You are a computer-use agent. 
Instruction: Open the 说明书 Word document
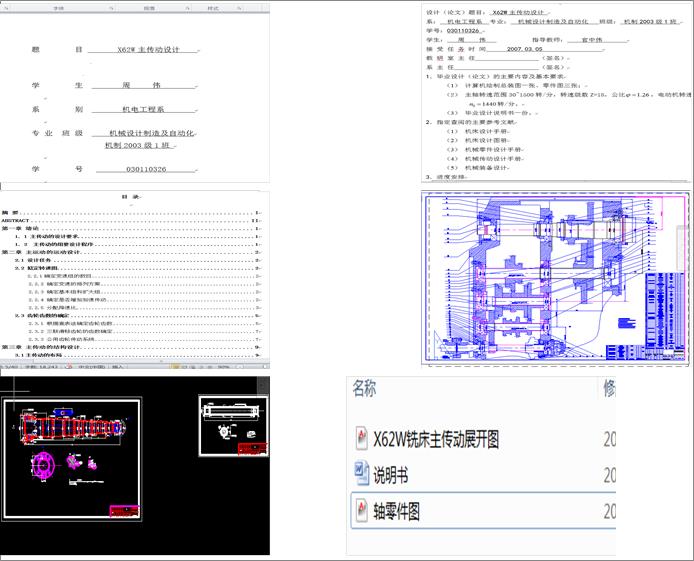391,476
